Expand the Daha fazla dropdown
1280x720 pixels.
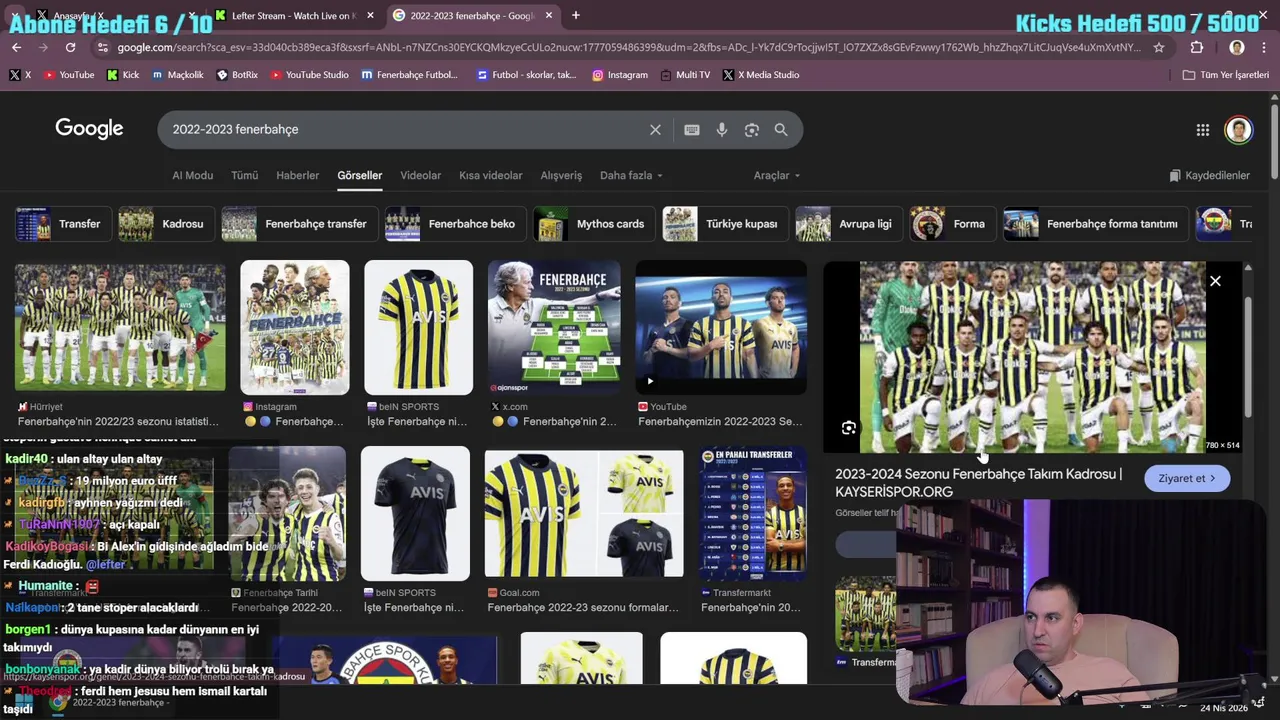631,175
